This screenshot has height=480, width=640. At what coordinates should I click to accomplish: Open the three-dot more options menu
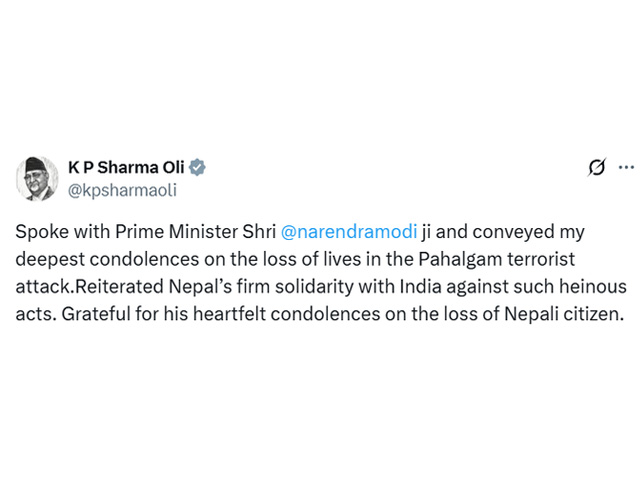click(626, 167)
